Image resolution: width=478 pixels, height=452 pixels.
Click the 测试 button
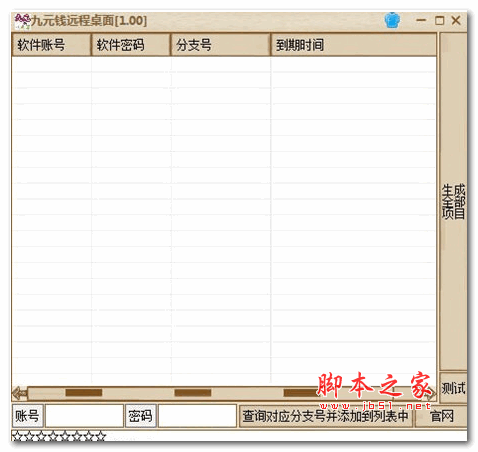click(x=453, y=388)
